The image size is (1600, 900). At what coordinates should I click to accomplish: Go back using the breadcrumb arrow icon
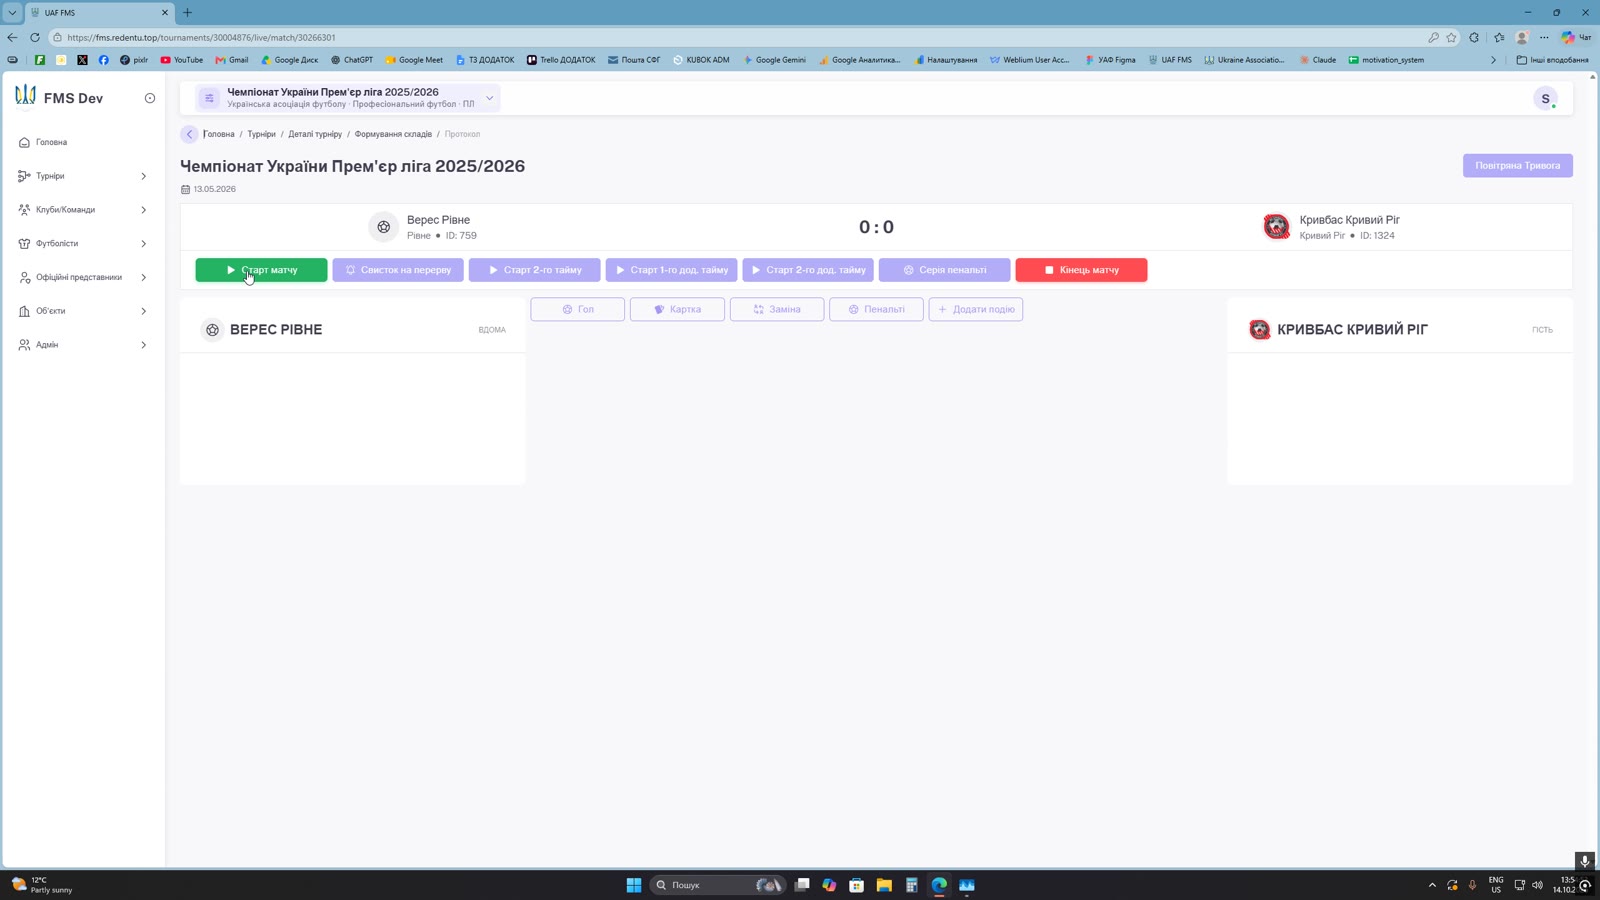pyautogui.click(x=189, y=134)
